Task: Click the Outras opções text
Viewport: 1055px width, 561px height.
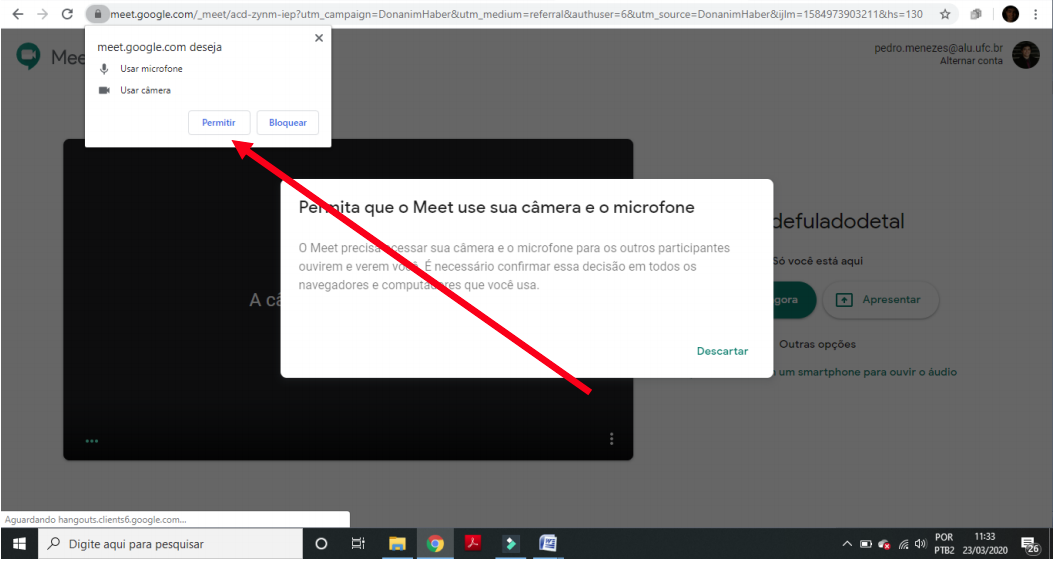Action: pos(817,344)
